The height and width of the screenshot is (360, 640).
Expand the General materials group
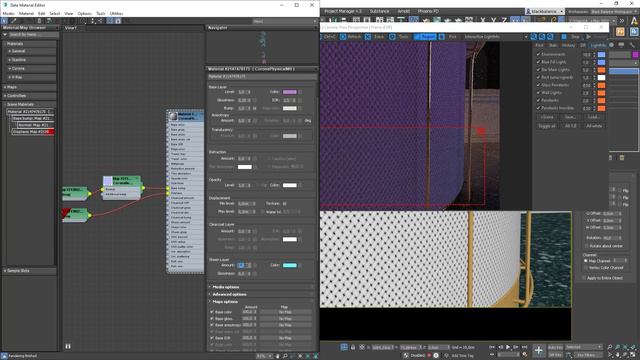[31, 51]
